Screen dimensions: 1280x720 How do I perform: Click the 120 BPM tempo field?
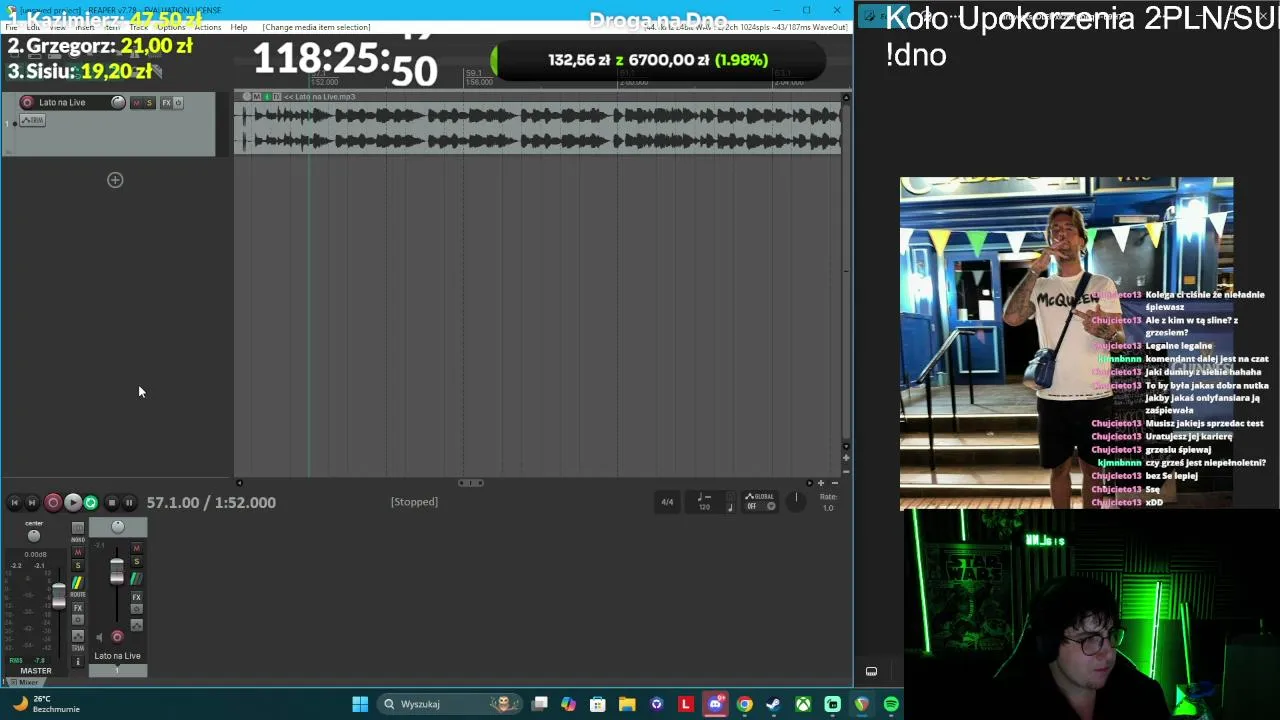(x=705, y=507)
